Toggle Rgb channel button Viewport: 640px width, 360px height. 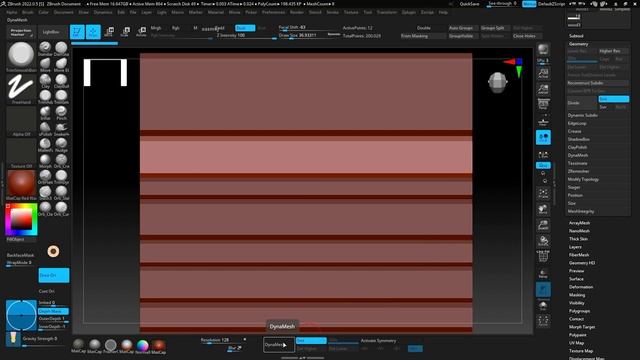tap(176, 28)
